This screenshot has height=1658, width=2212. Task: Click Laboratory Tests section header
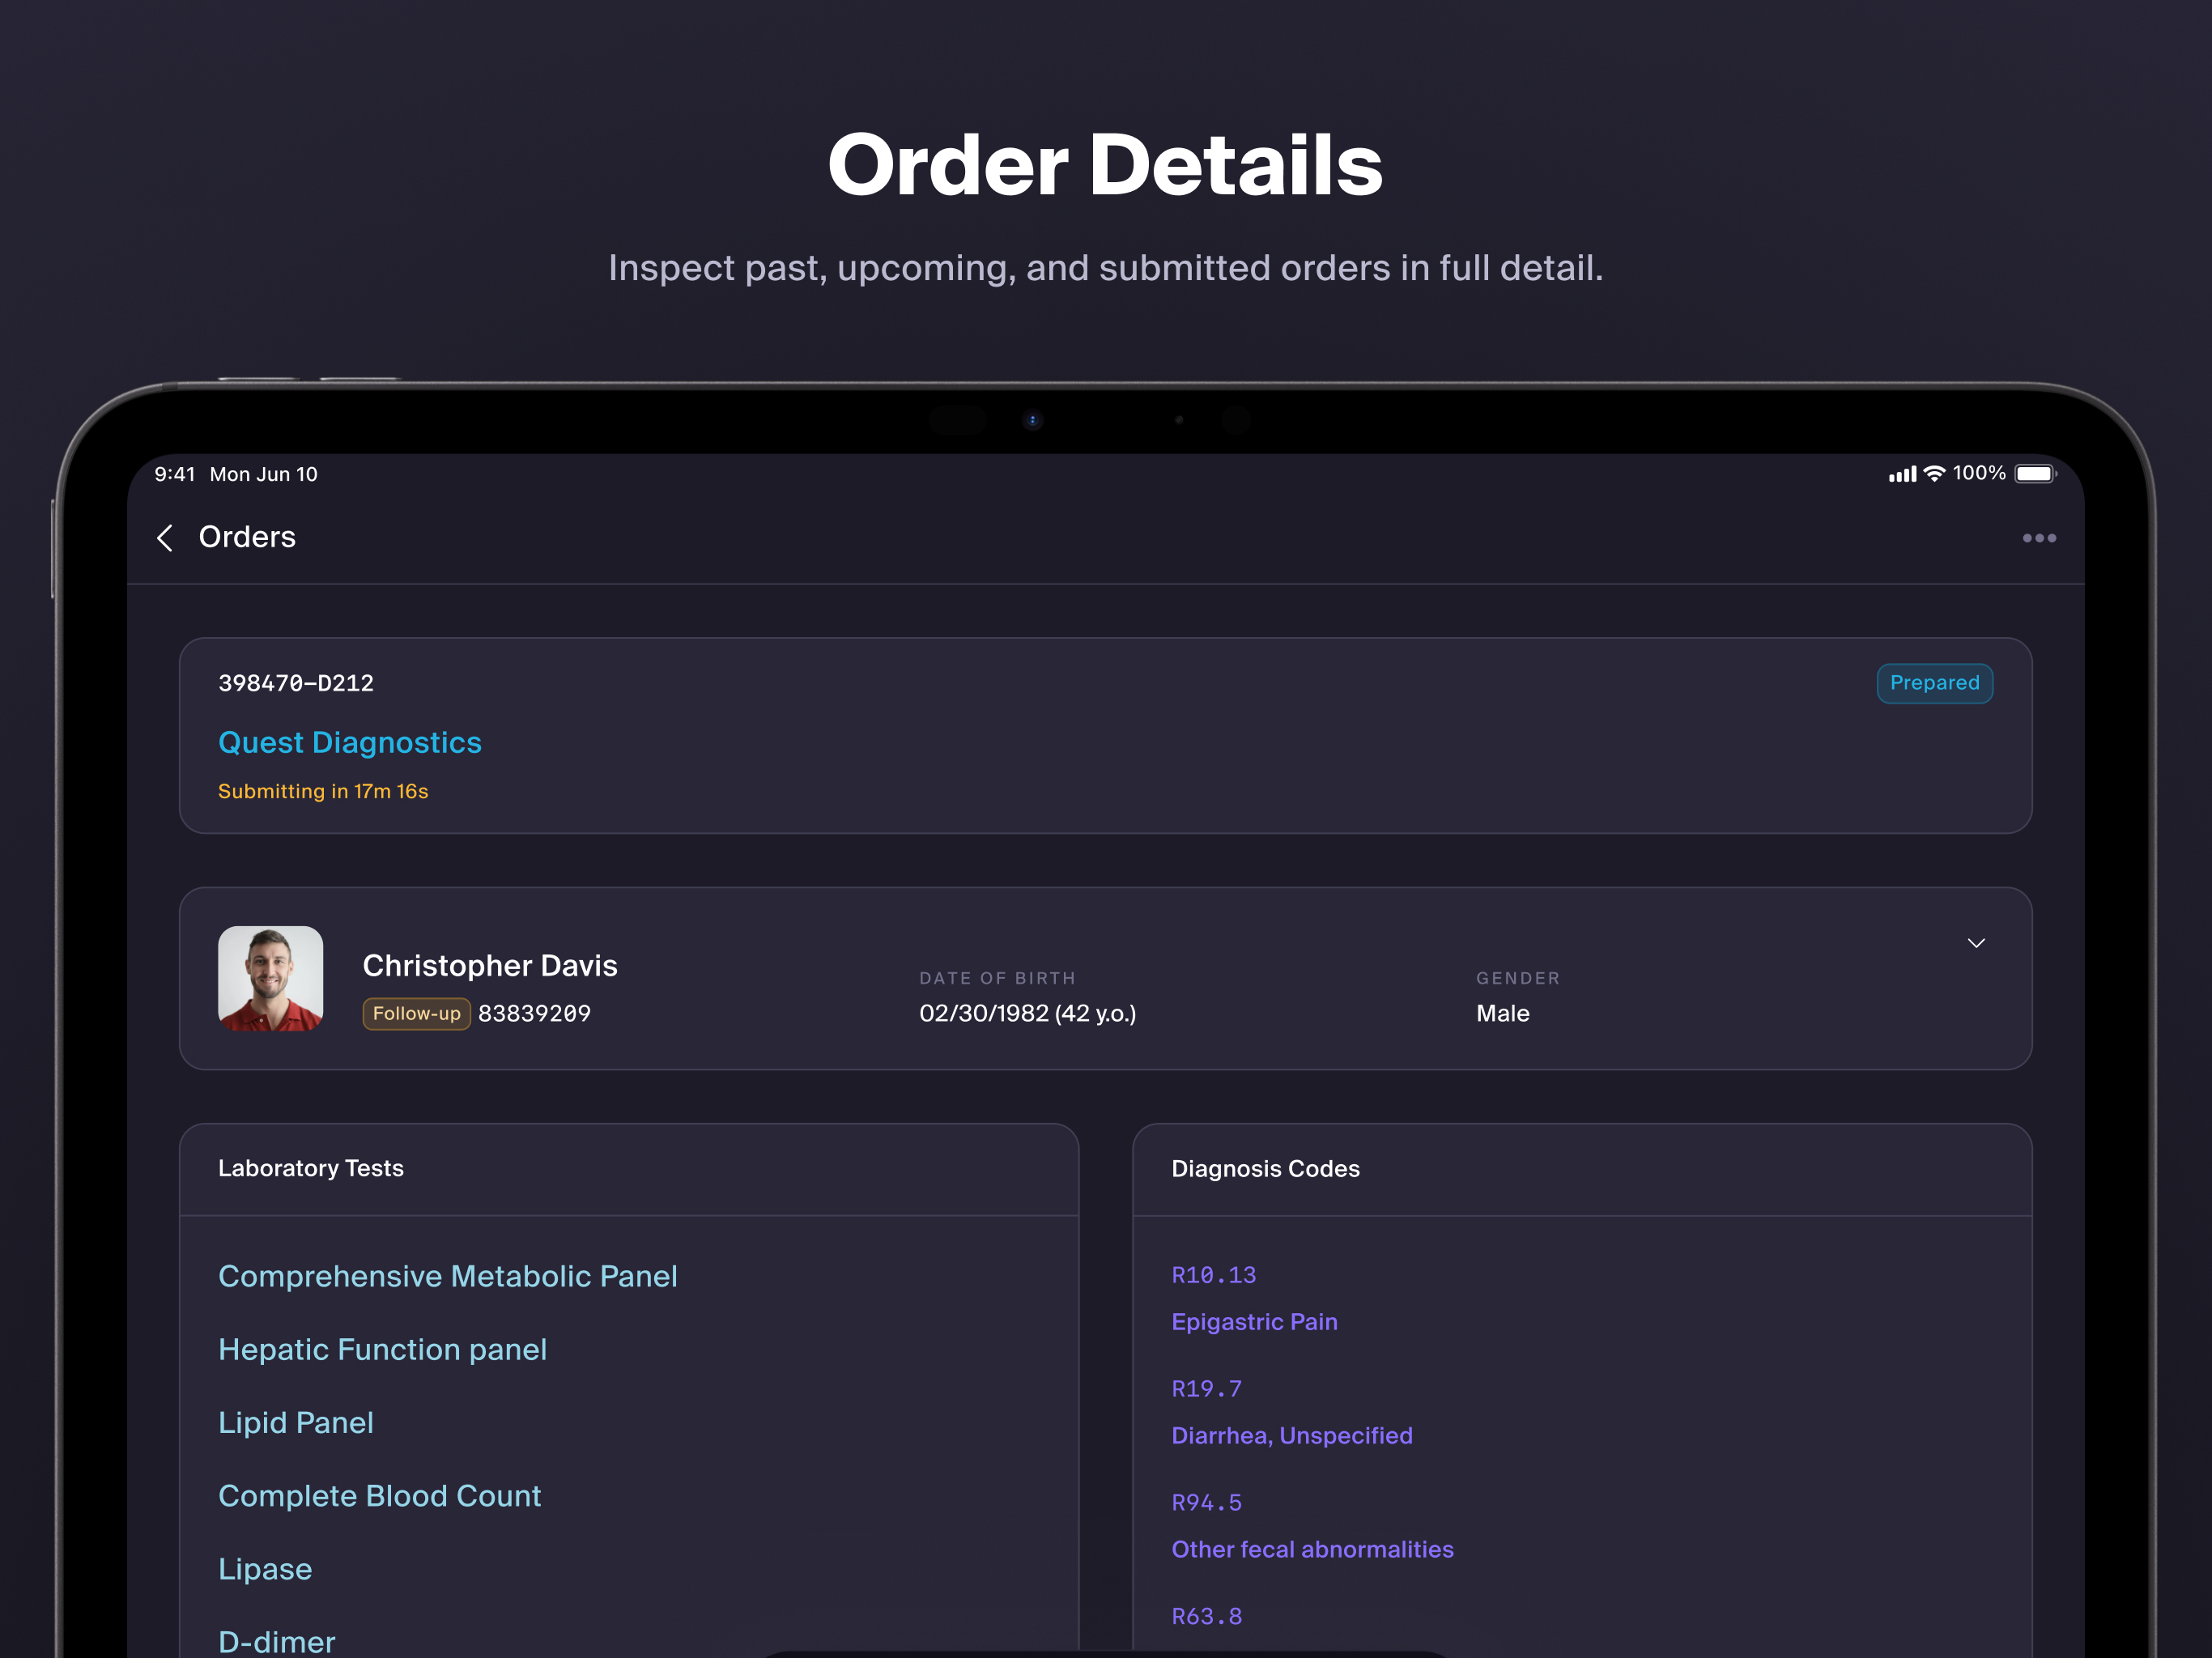point(311,1168)
